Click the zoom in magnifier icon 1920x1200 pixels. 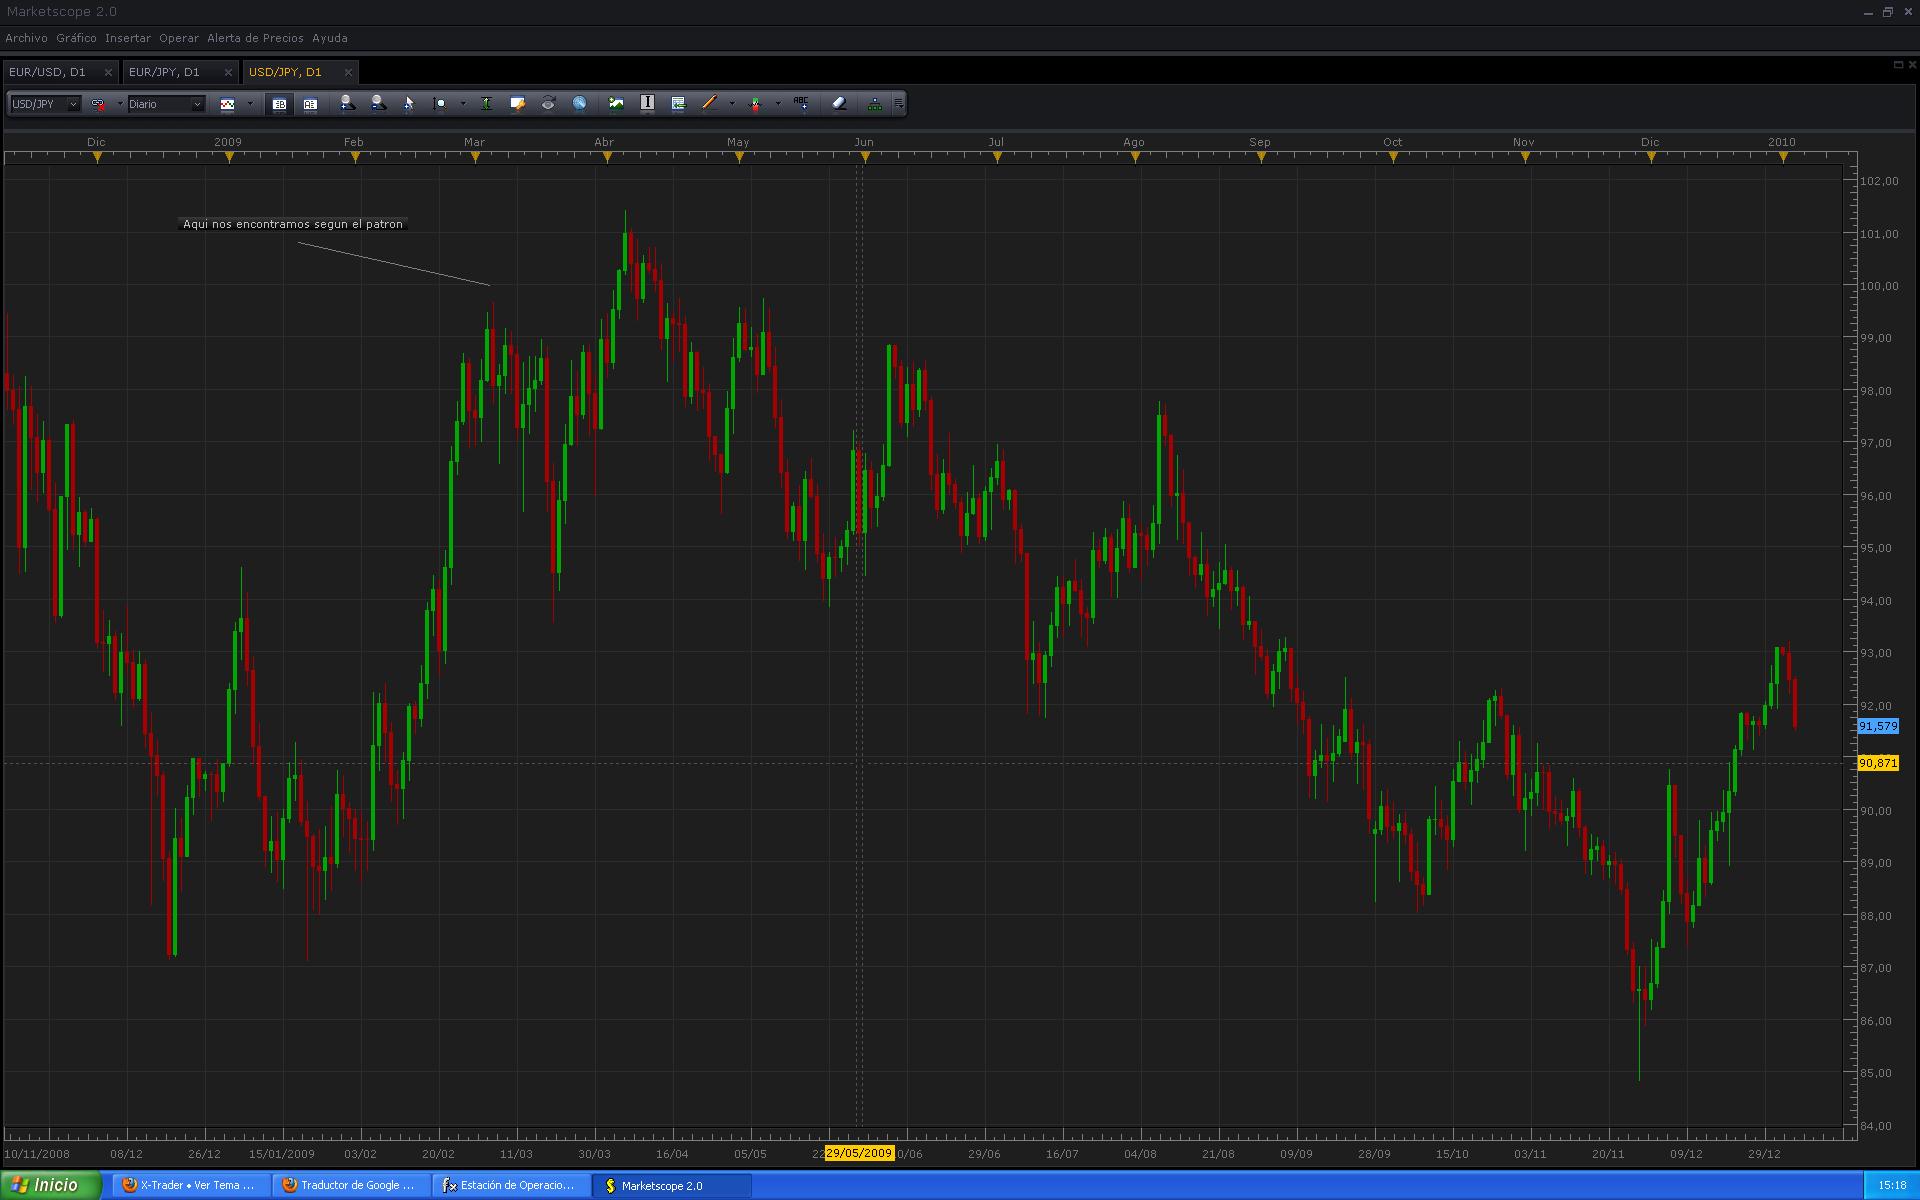[x=347, y=103]
